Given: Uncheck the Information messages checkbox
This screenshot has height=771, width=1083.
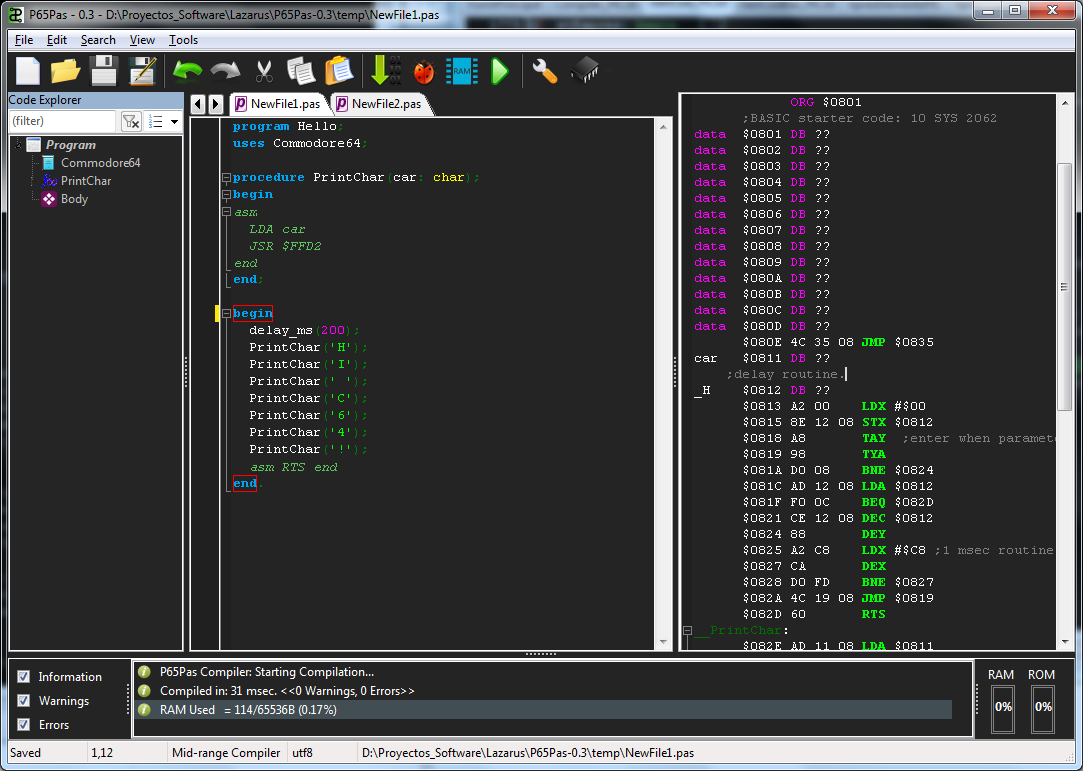Looking at the screenshot, I should pos(24,677).
